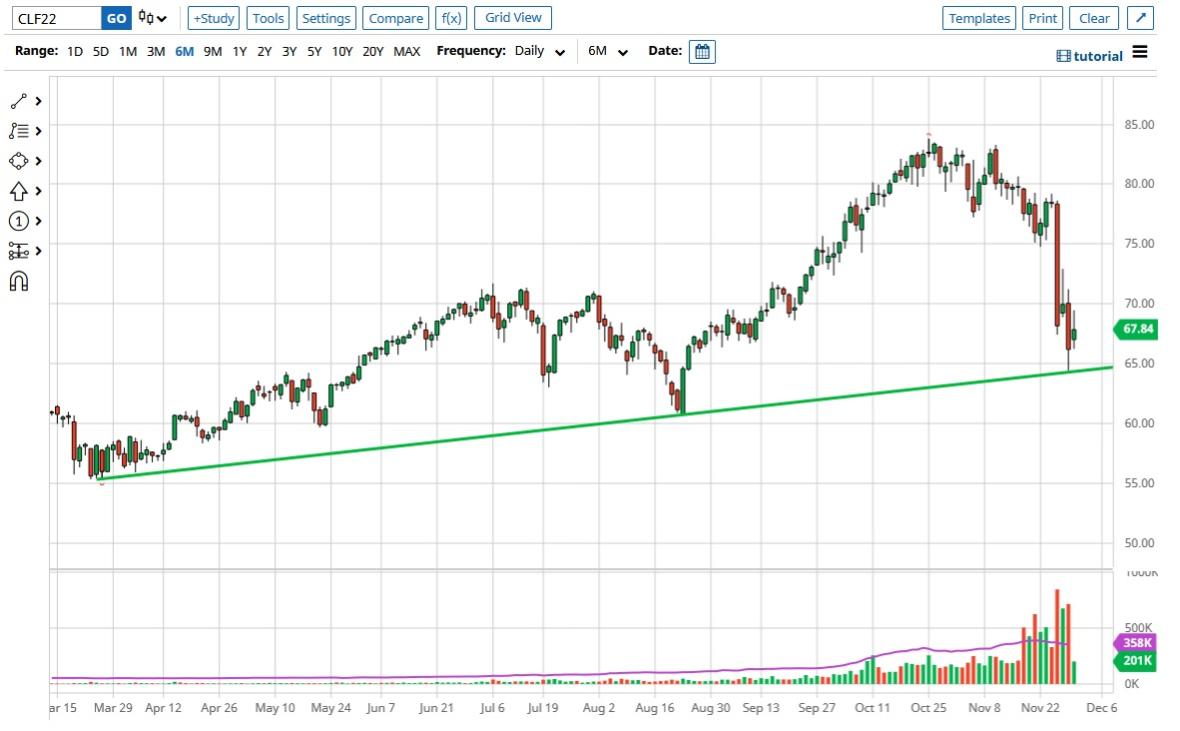Click the pop-out expand chart icon
This screenshot has width=1180, height=731.
pos(1140,18)
